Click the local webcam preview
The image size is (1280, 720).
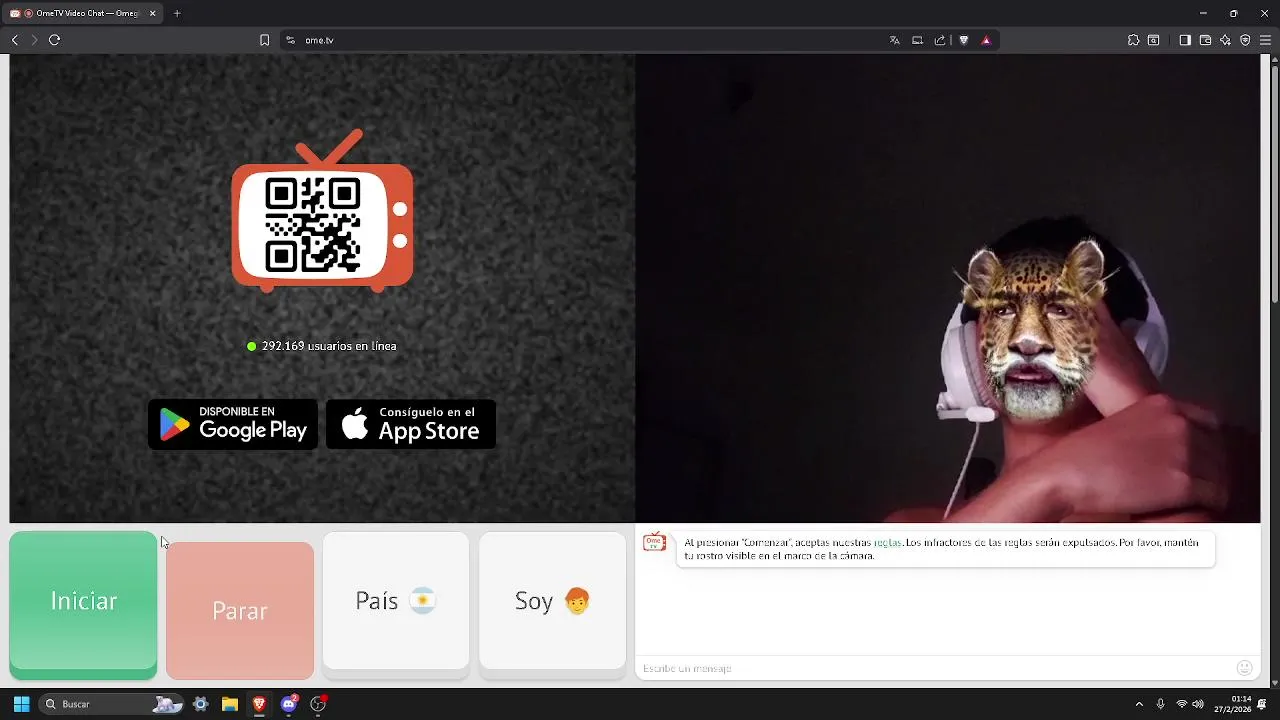click(948, 289)
